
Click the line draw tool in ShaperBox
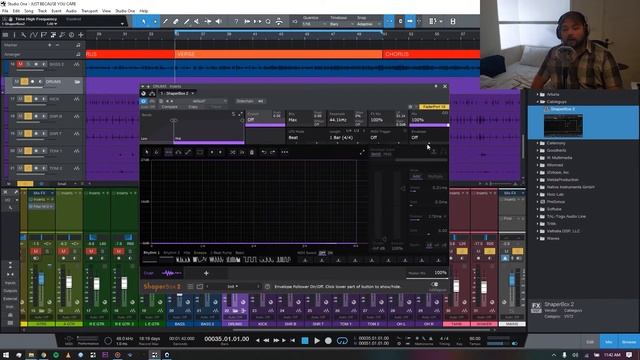(x=188, y=152)
